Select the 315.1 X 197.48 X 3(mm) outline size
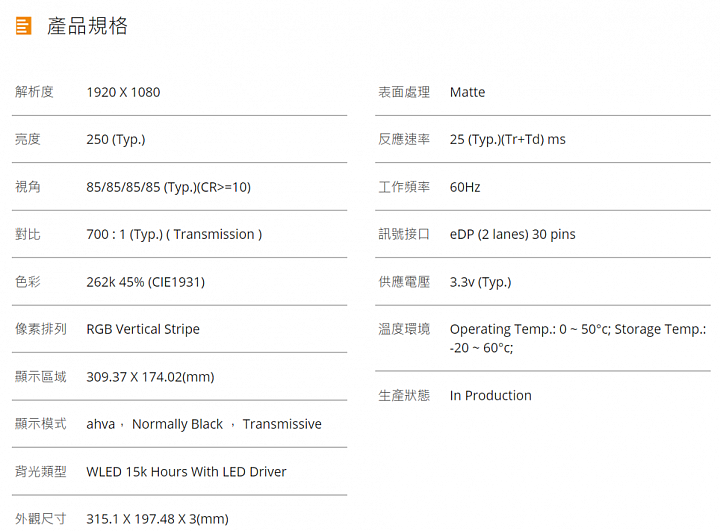 pos(158,519)
